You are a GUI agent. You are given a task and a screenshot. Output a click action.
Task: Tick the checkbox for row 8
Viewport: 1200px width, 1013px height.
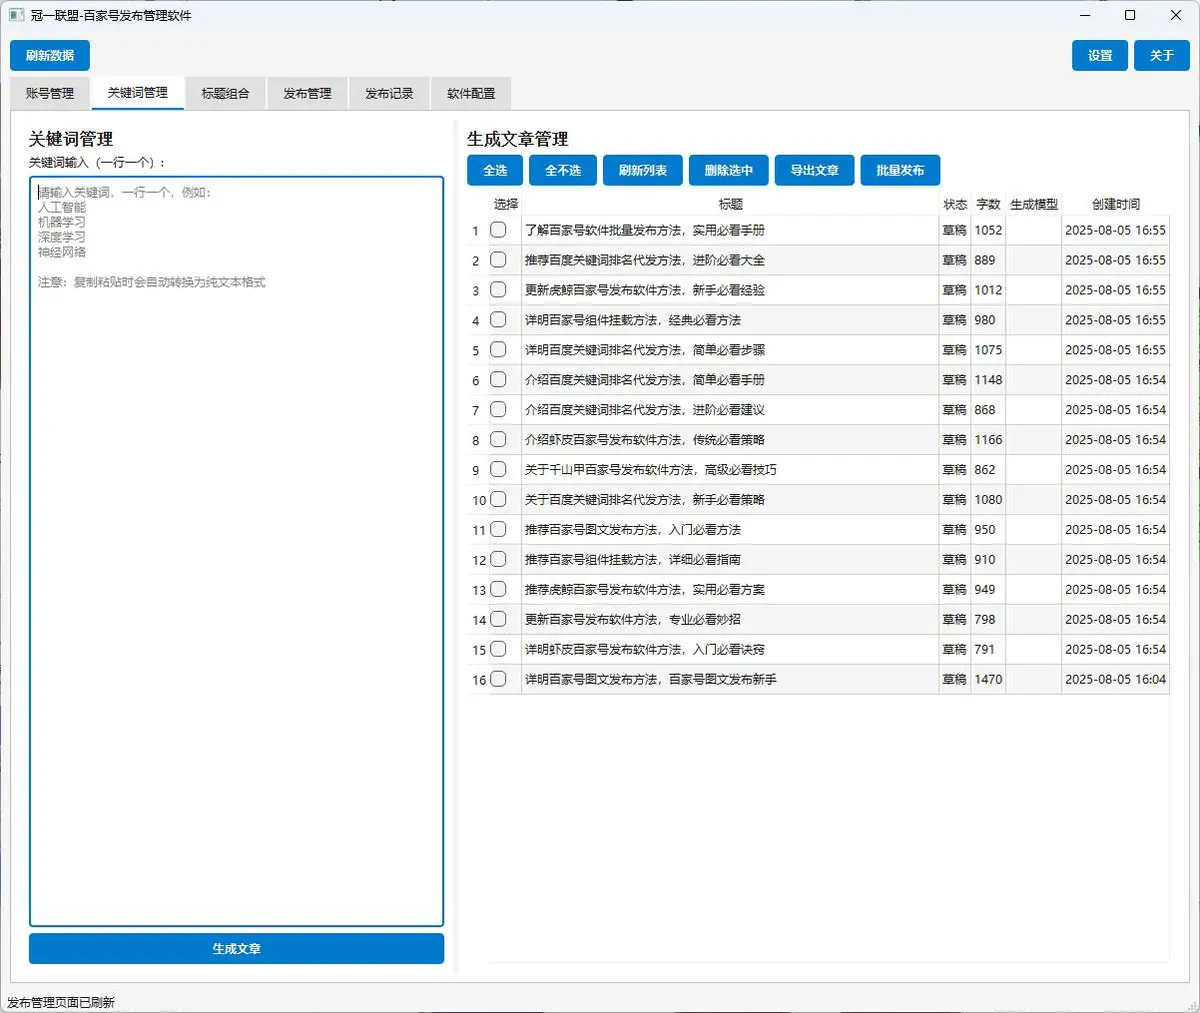click(x=498, y=440)
